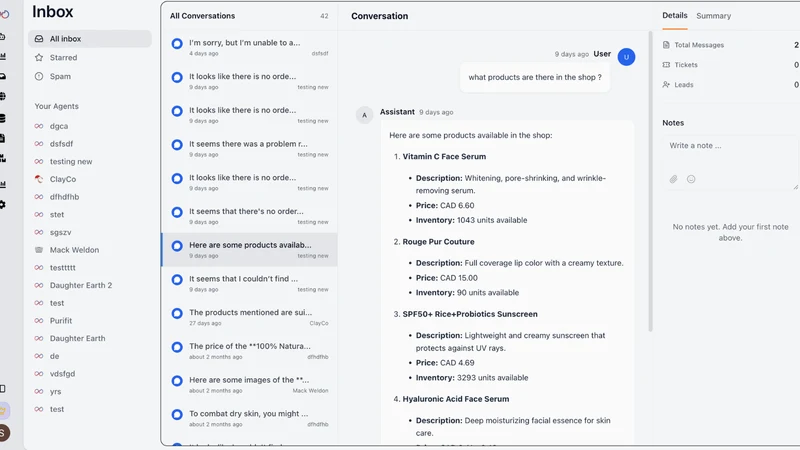Click the Tickets row in Details
This screenshot has width=800, height=450.
(x=730, y=65)
